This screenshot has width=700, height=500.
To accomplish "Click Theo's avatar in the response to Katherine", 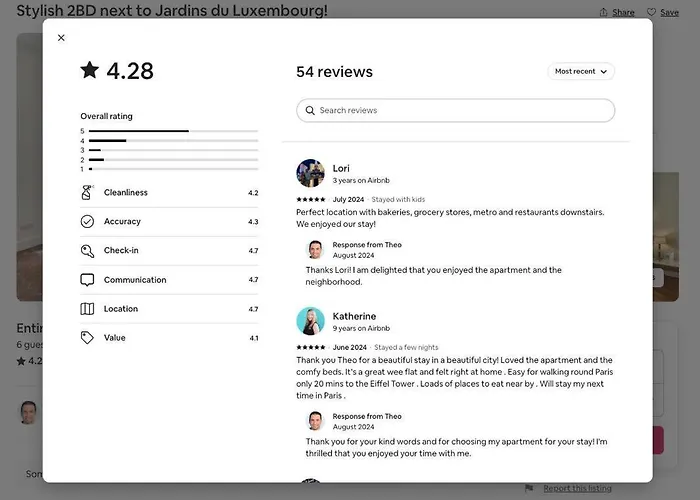I will point(315,421).
